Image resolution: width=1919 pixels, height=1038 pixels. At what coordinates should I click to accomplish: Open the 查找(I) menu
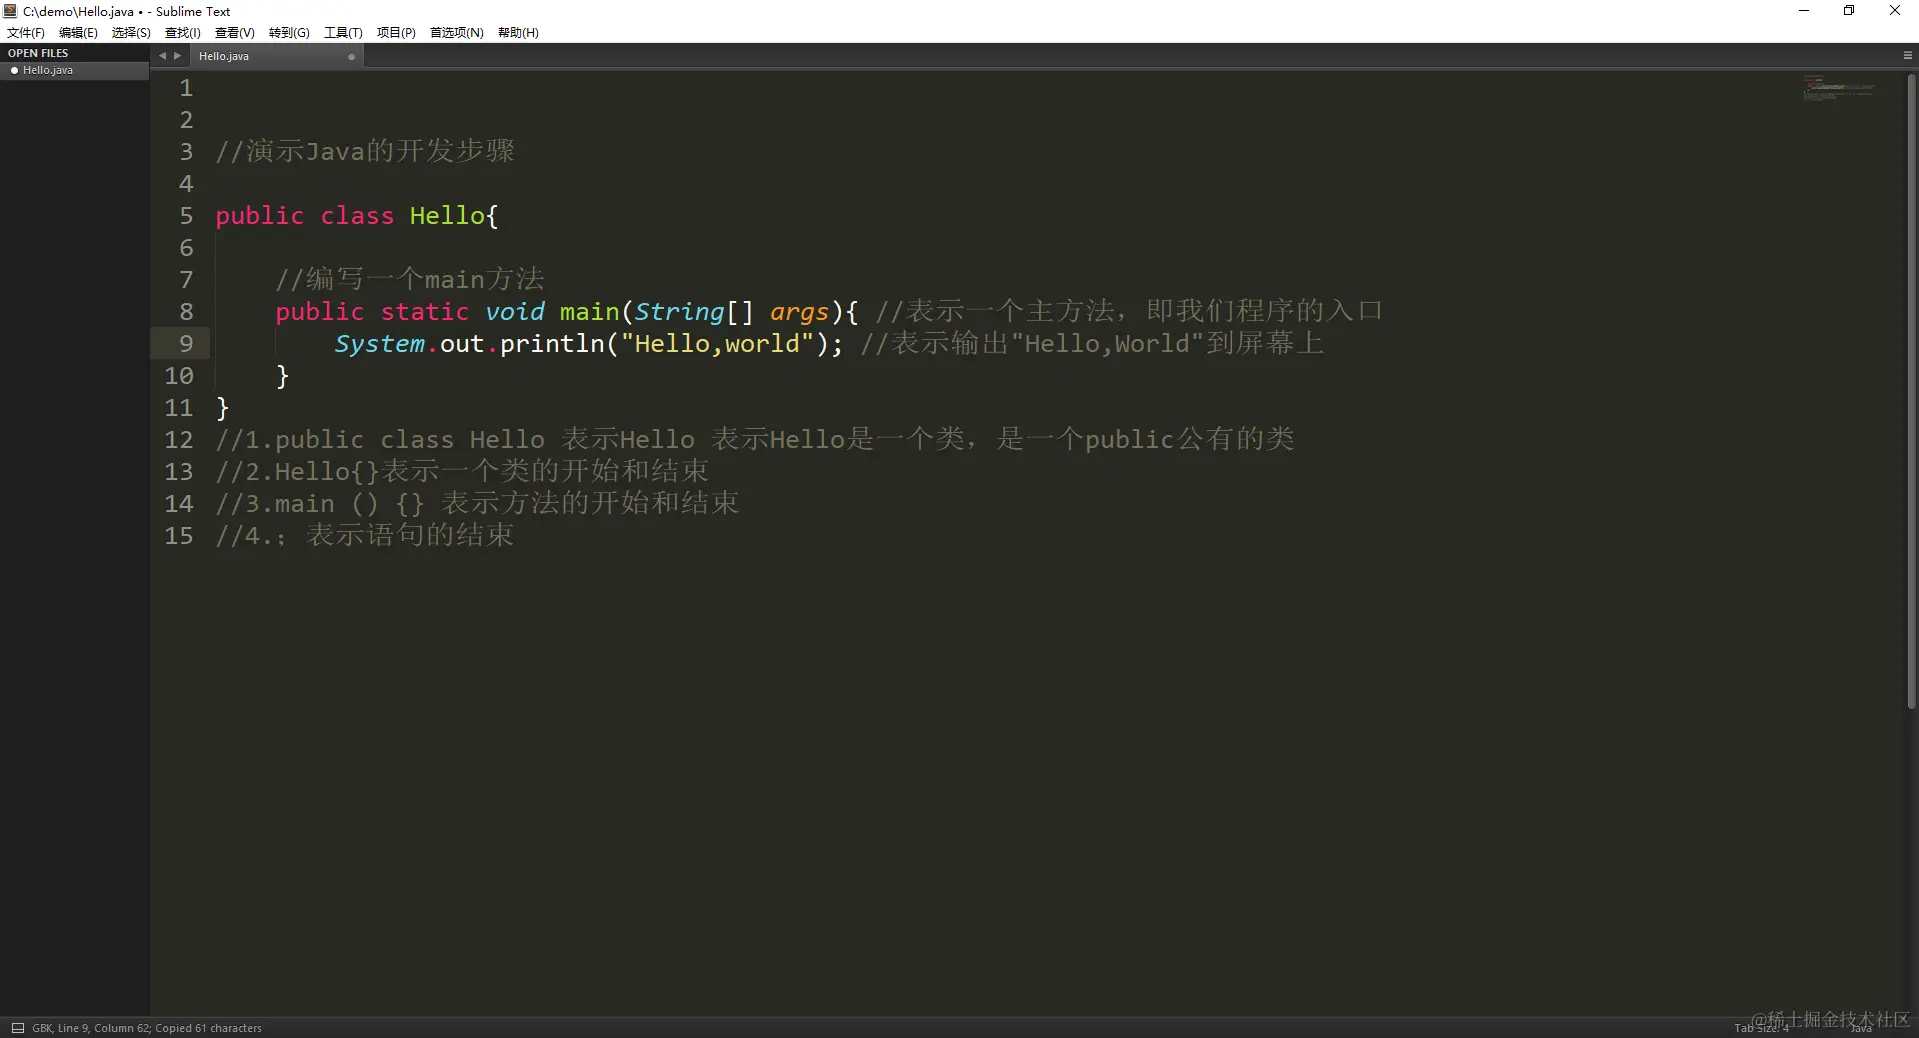point(182,32)
